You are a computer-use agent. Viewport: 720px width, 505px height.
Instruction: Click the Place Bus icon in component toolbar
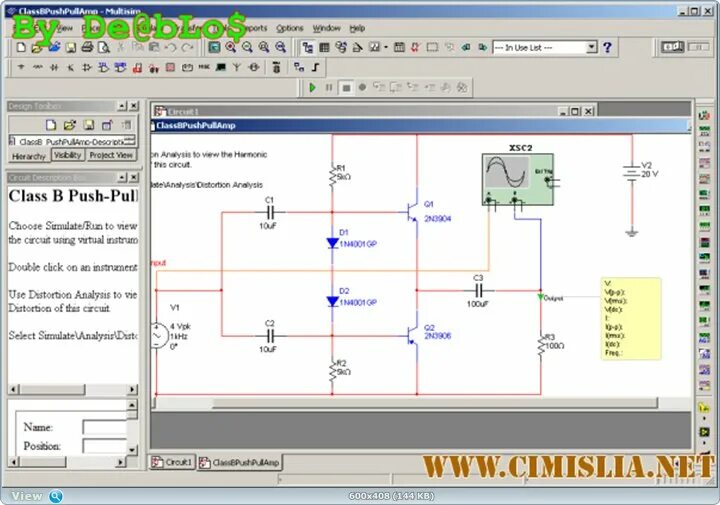(315, 67)
